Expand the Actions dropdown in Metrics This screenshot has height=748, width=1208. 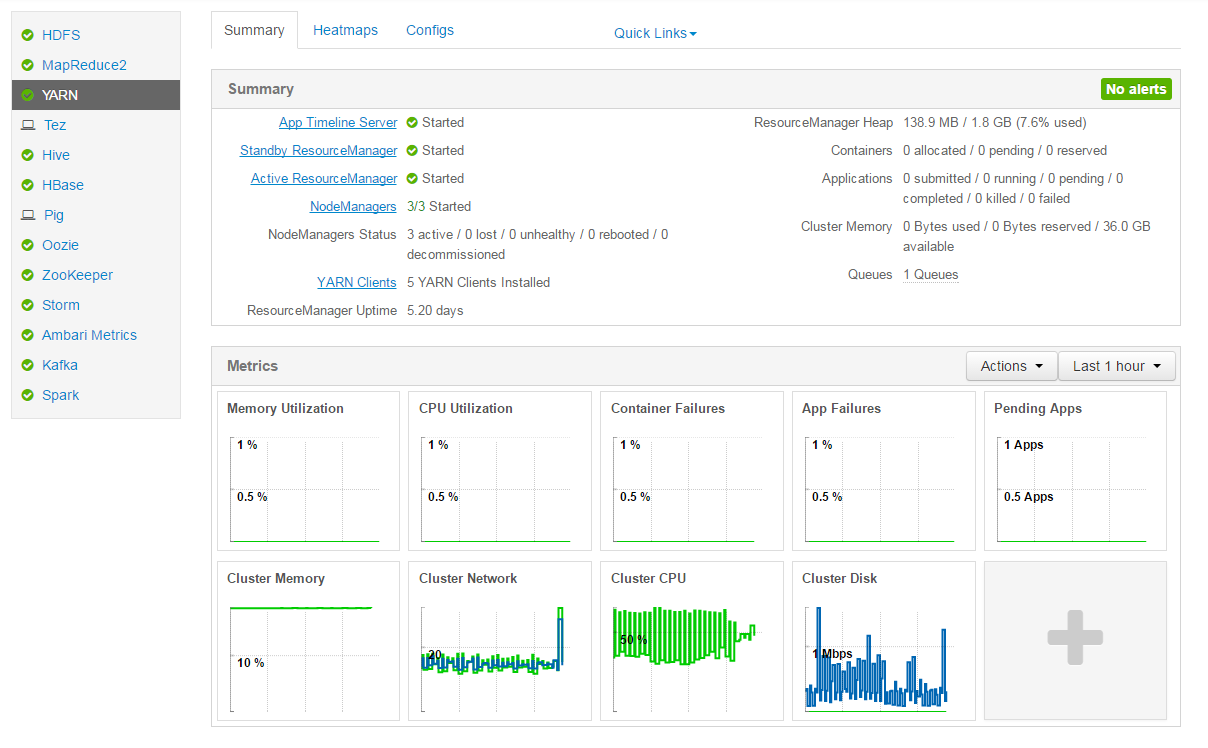(x=1011, y=366)
